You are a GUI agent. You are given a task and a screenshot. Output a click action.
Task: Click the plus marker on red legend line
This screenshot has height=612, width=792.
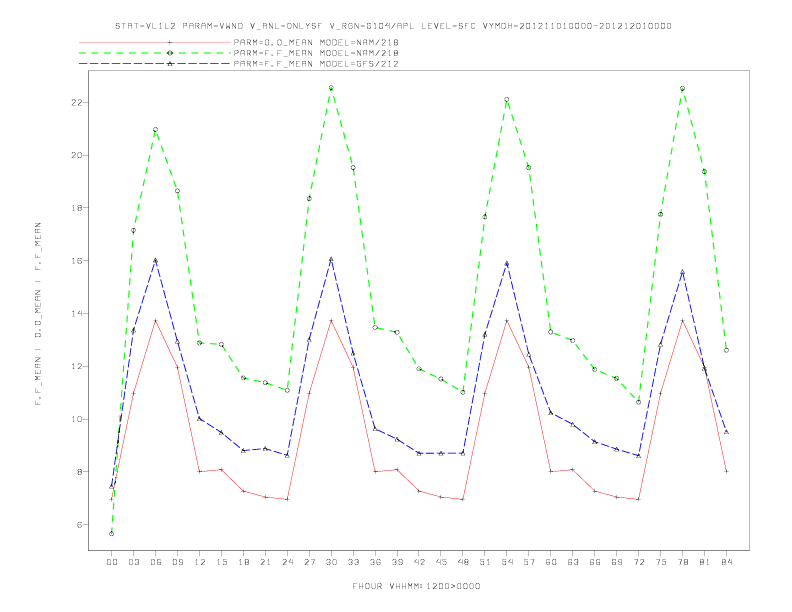tap(170, 42)
